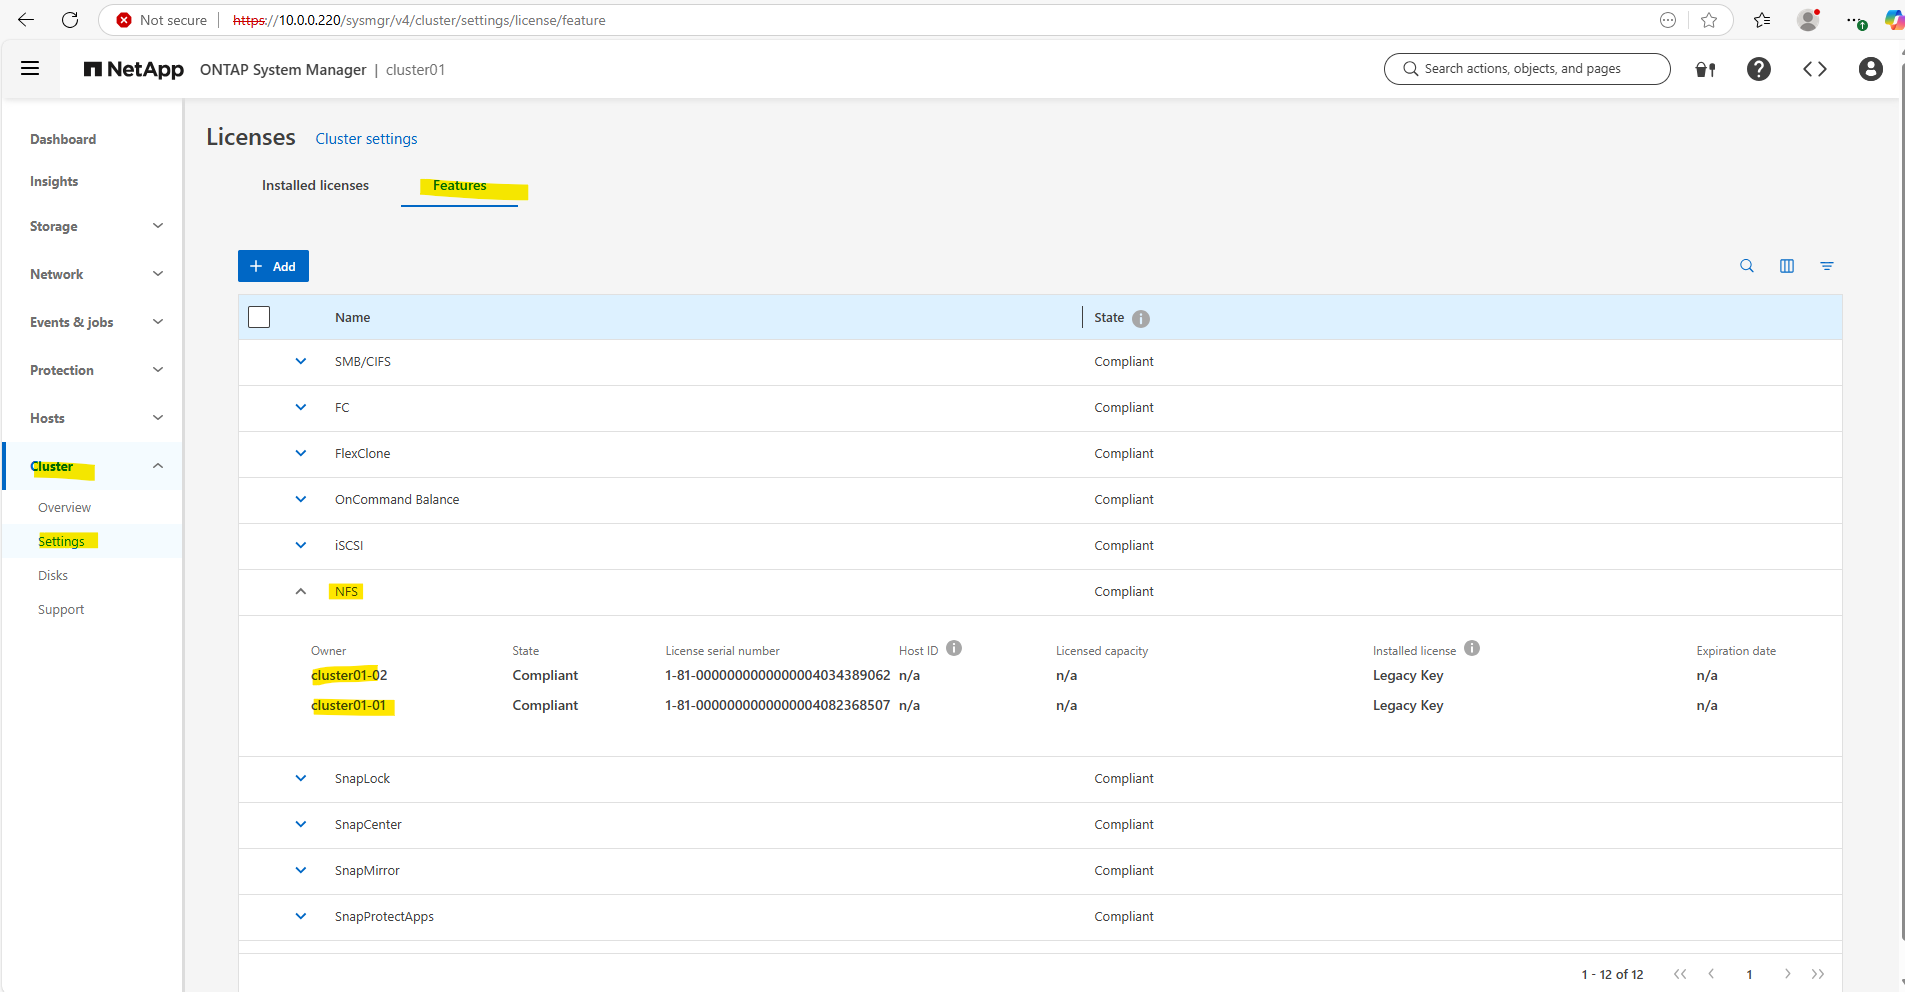Bookmark page with the star icon
1905x992 pixels.
(1709, 20)
